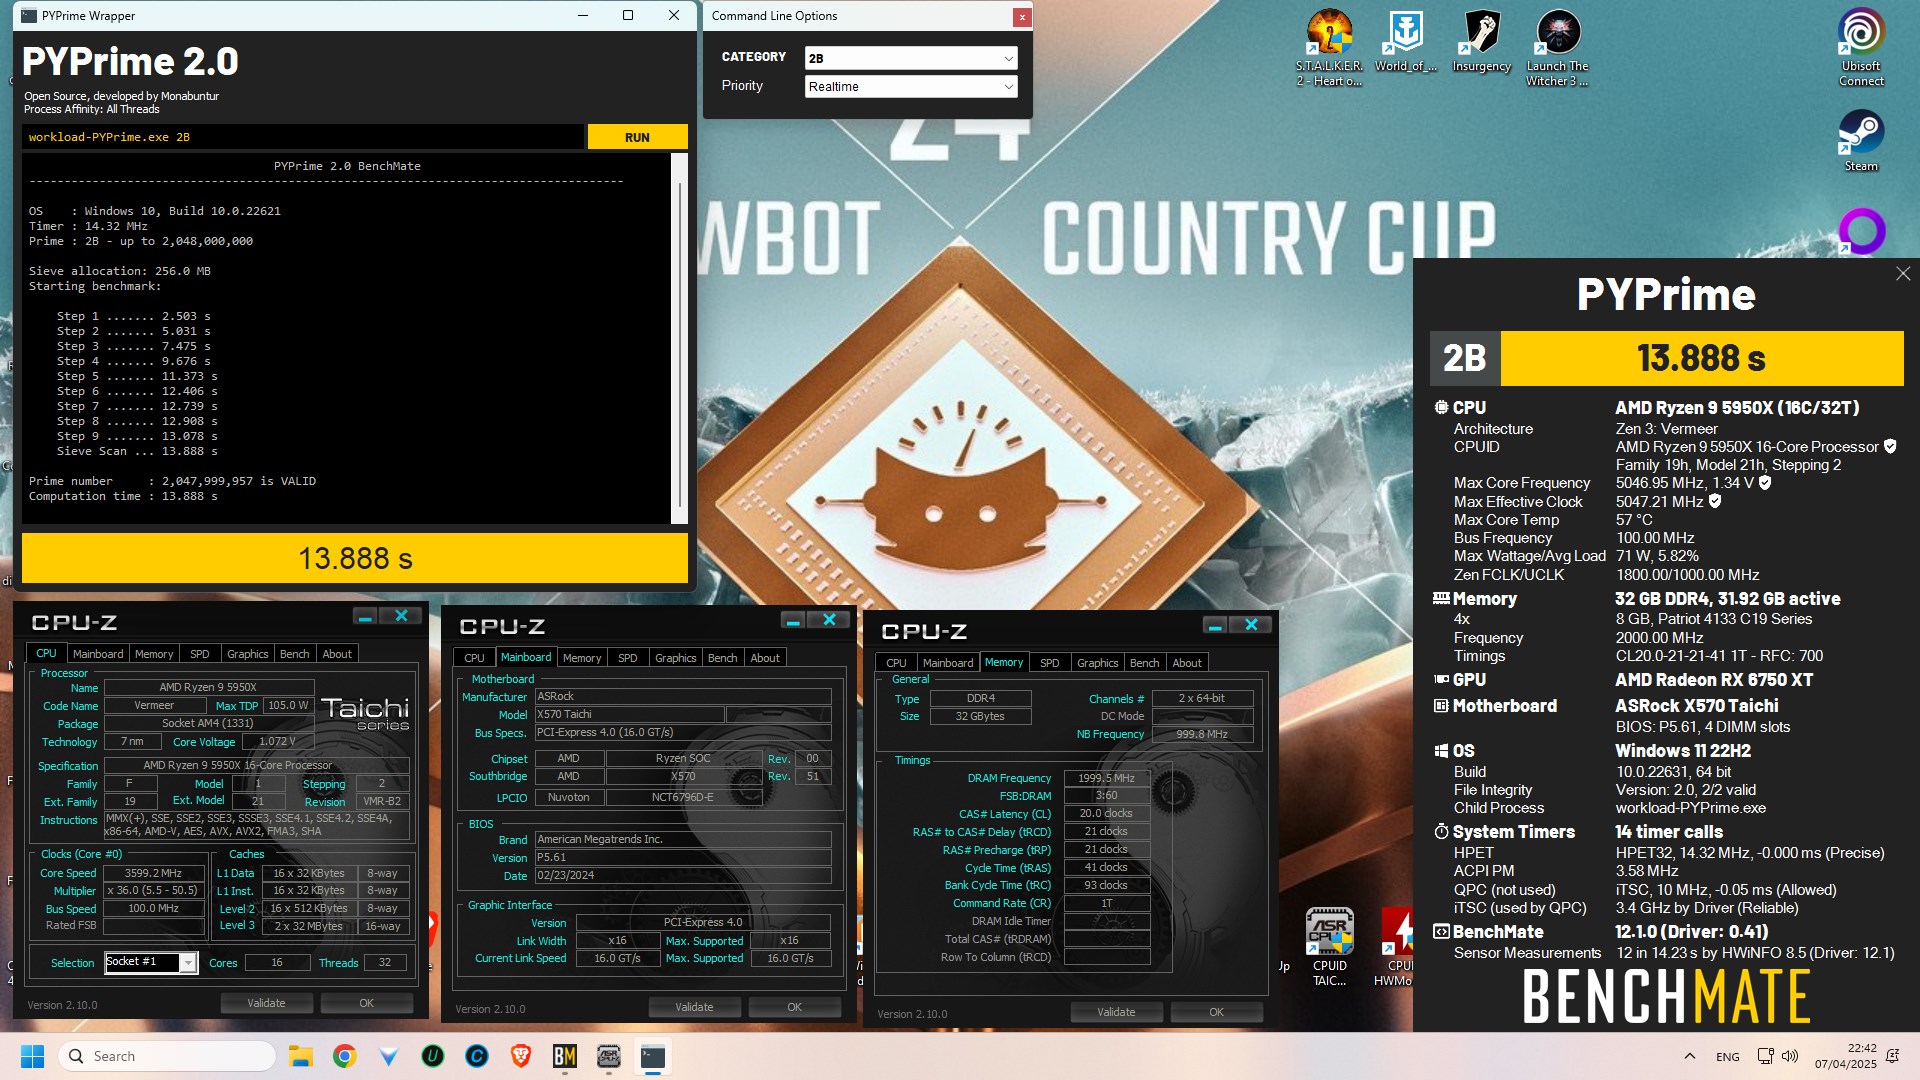Screen dimensions: 1920x1080
Task: Click the 2B category label in BenchMate panel
Action: click(x=1464, y=358)
